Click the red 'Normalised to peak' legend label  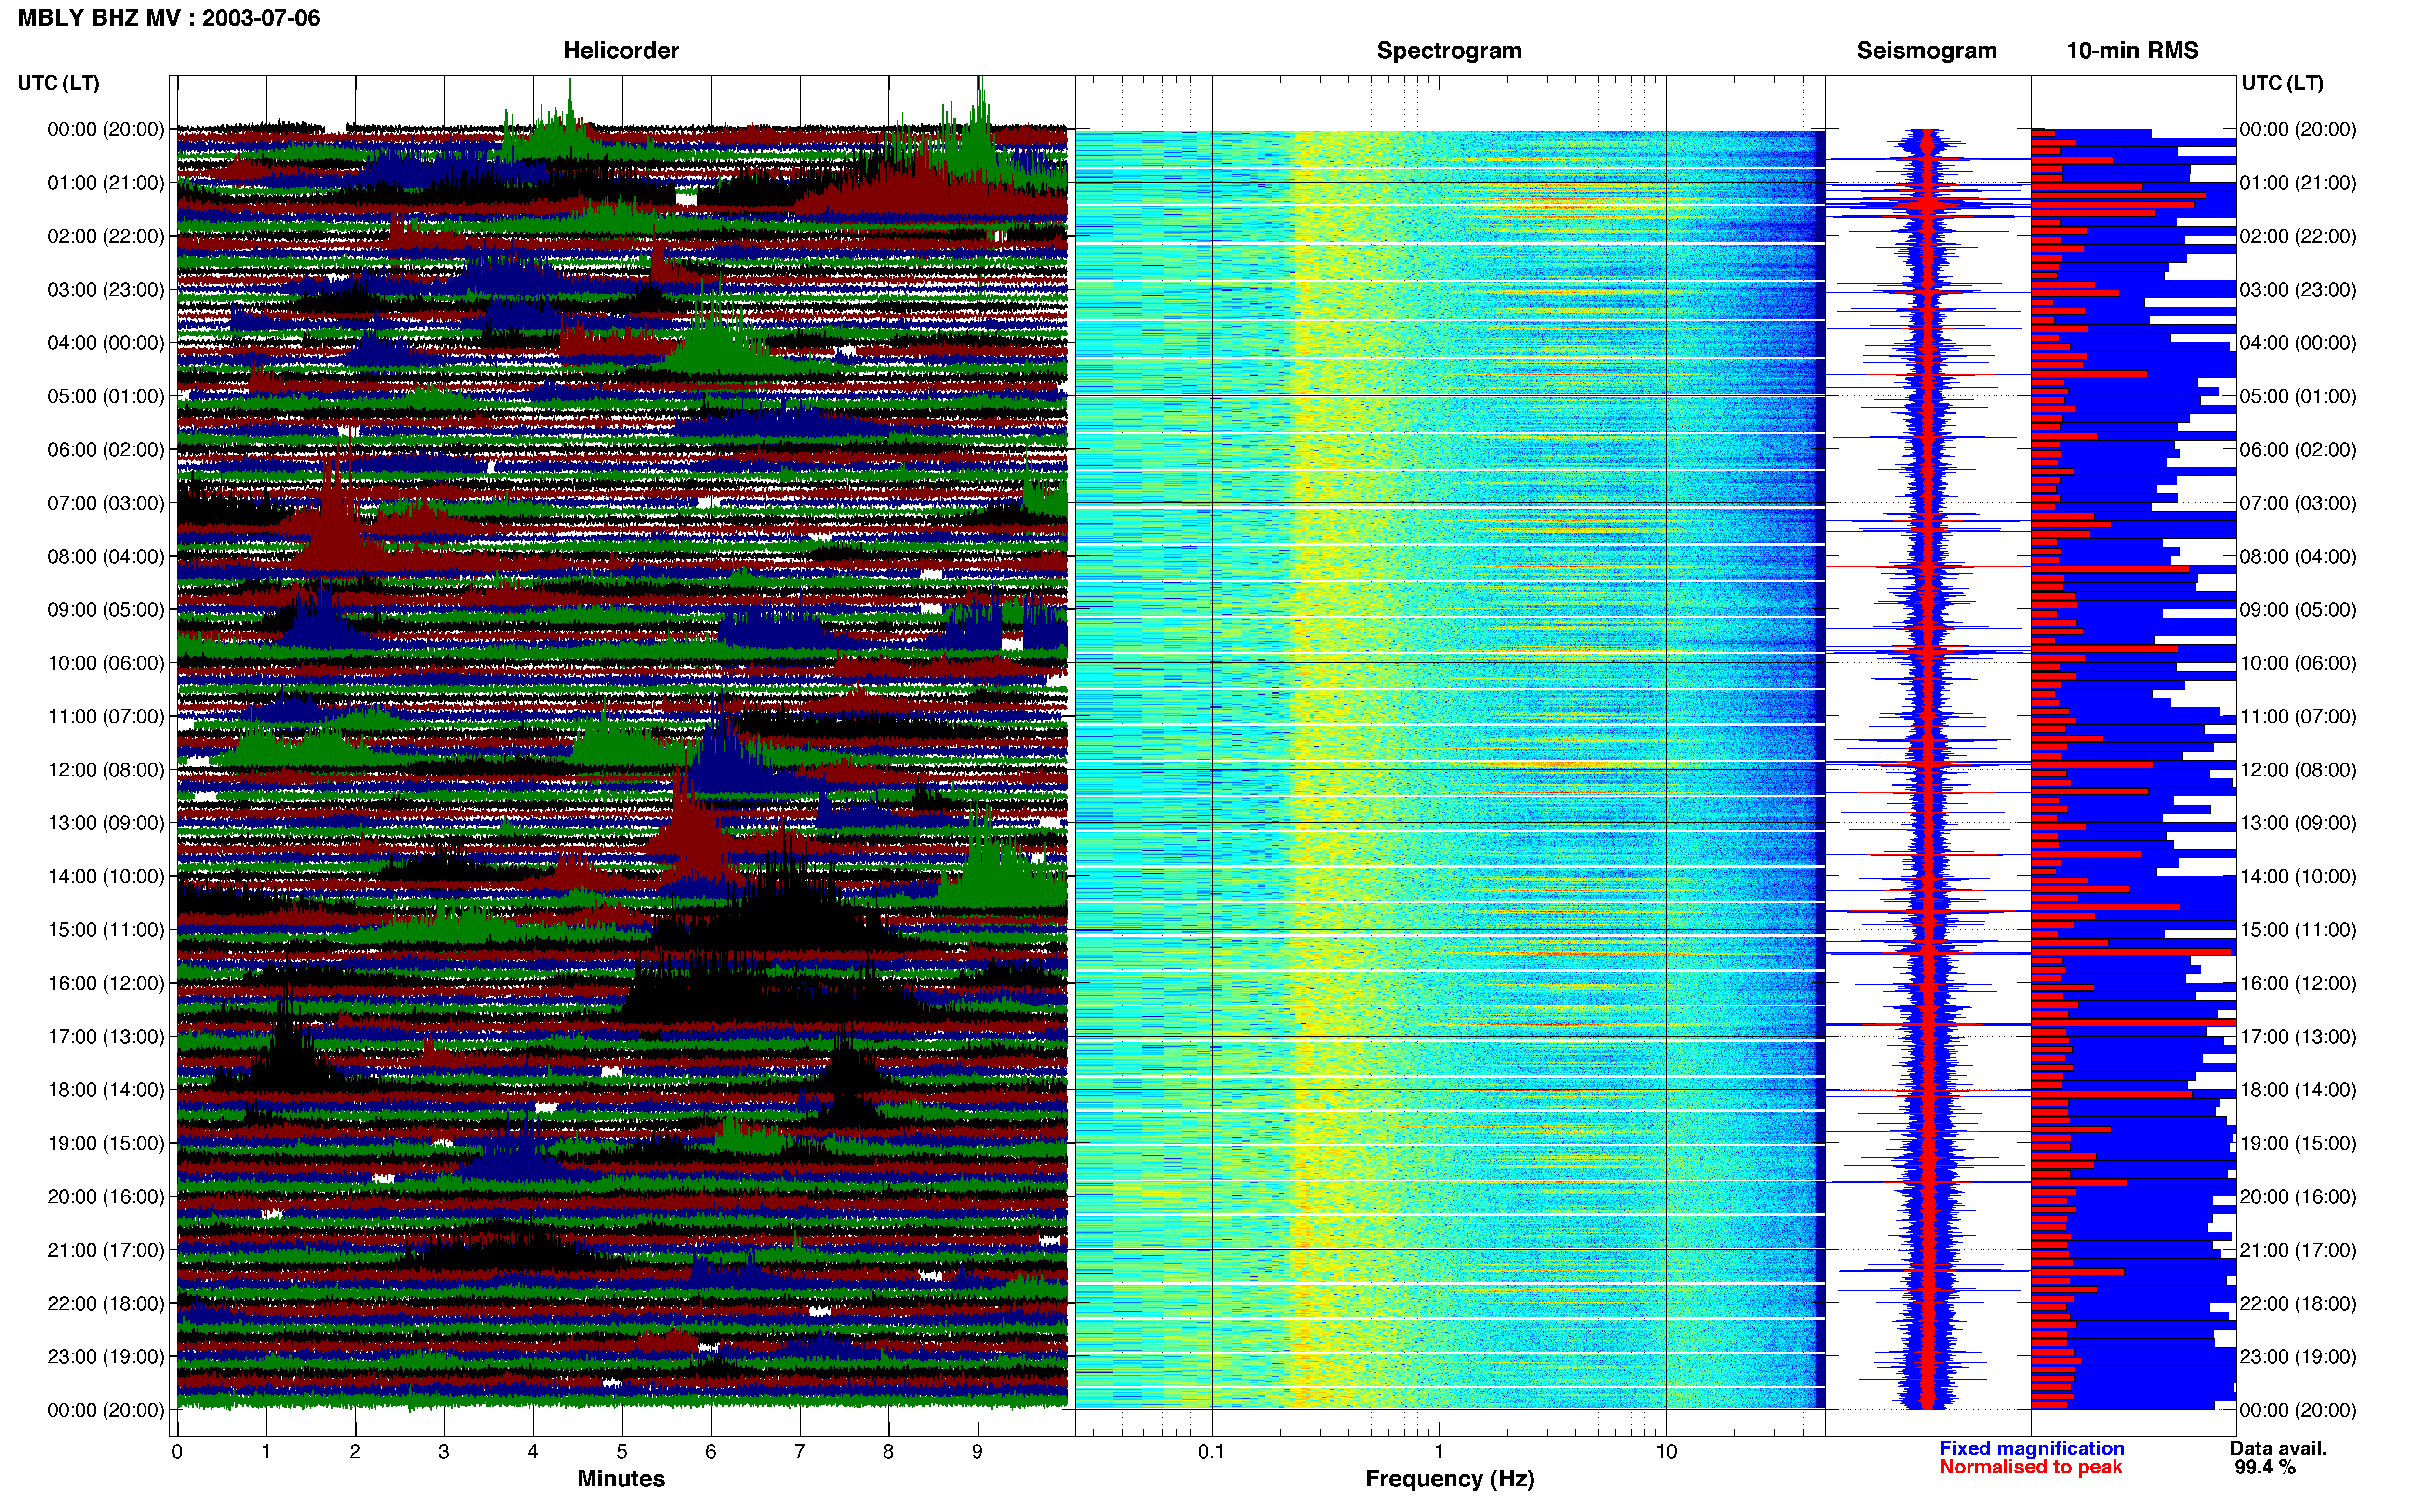coord(2030,1467)
